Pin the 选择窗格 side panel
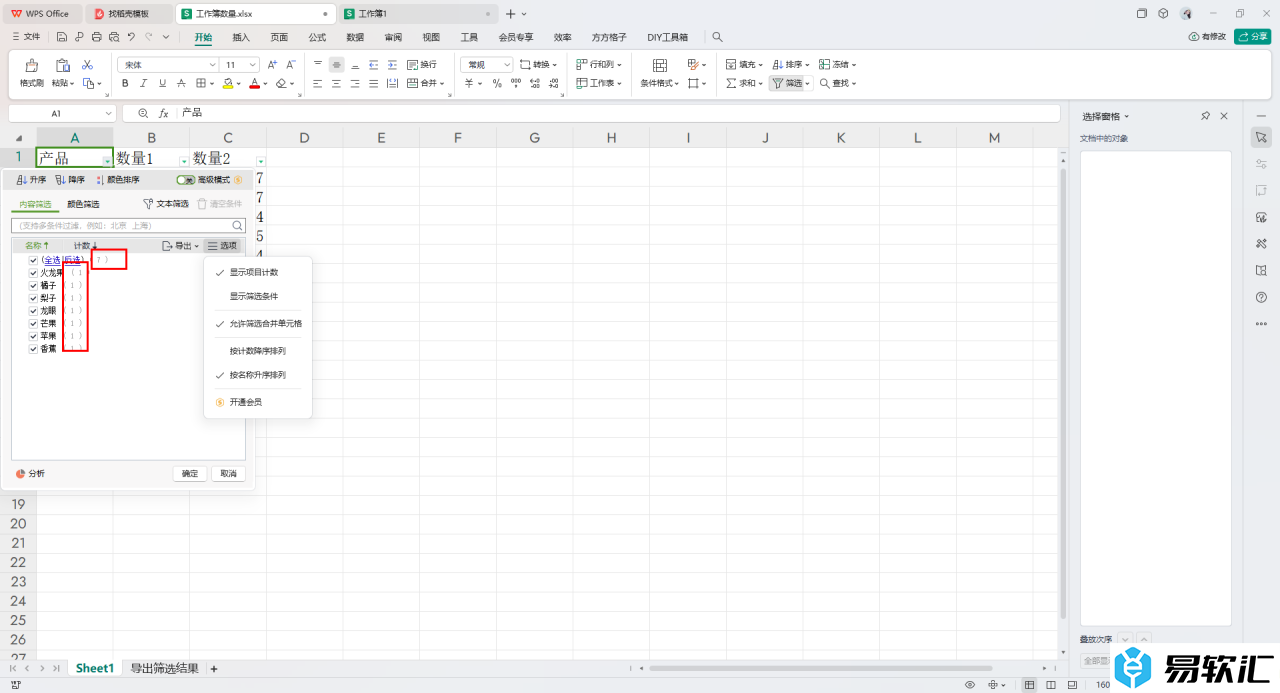The image size is (1280, 693). [1205, 116]
